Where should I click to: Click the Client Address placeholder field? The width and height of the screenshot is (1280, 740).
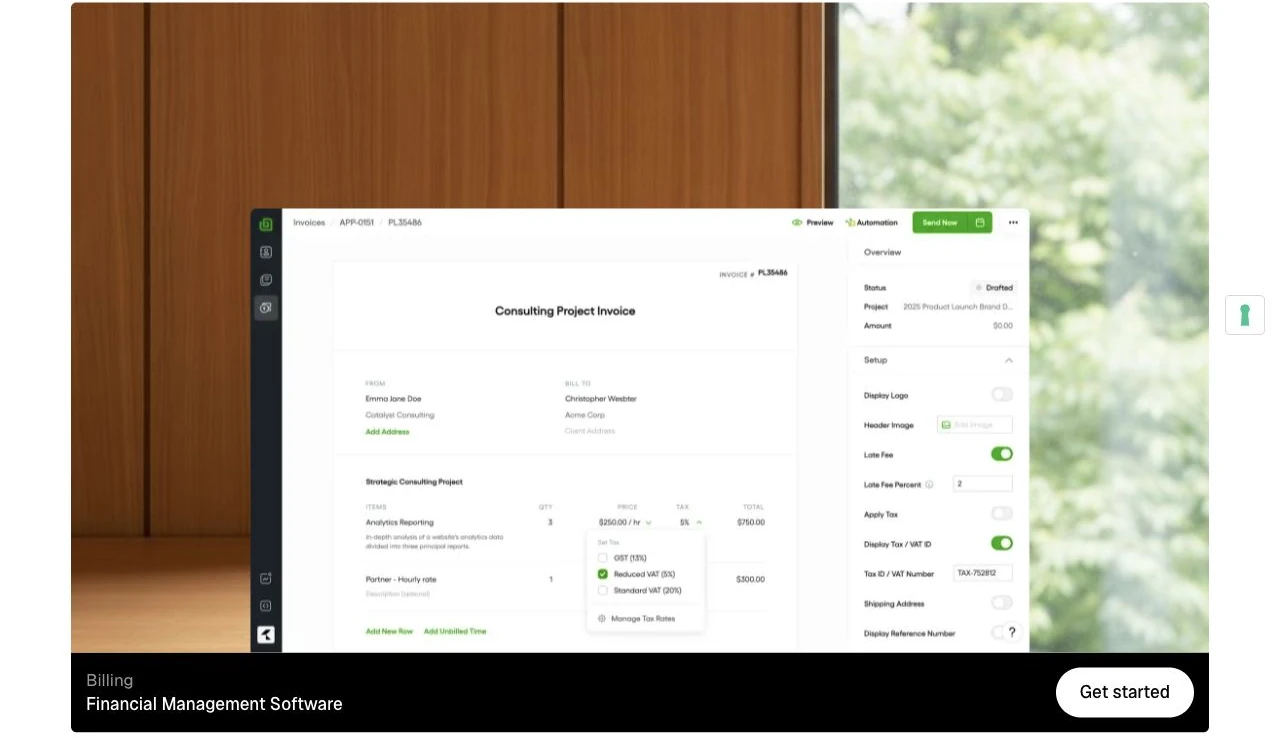click(x=590, y=431)
